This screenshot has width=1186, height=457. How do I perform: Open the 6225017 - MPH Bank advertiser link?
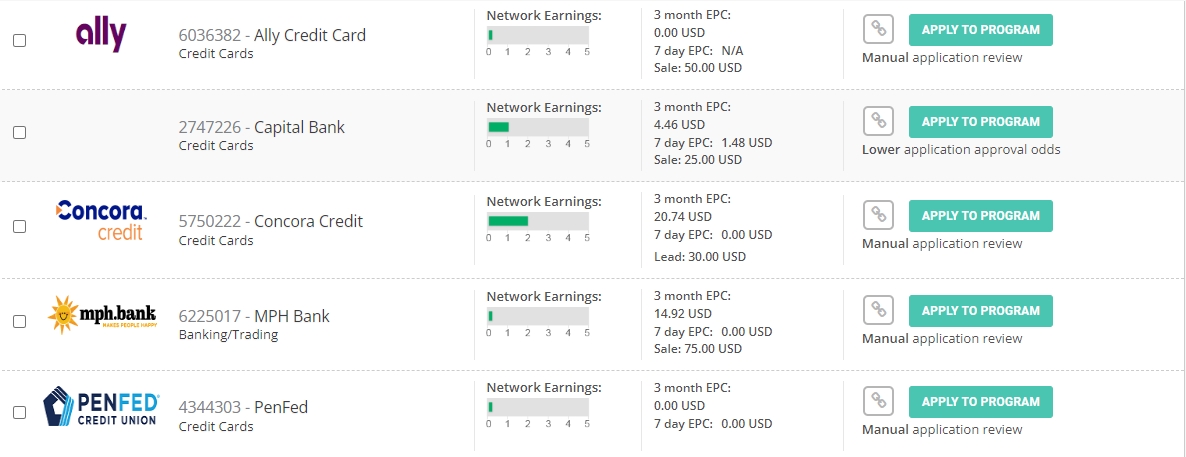tap(254, 316)
